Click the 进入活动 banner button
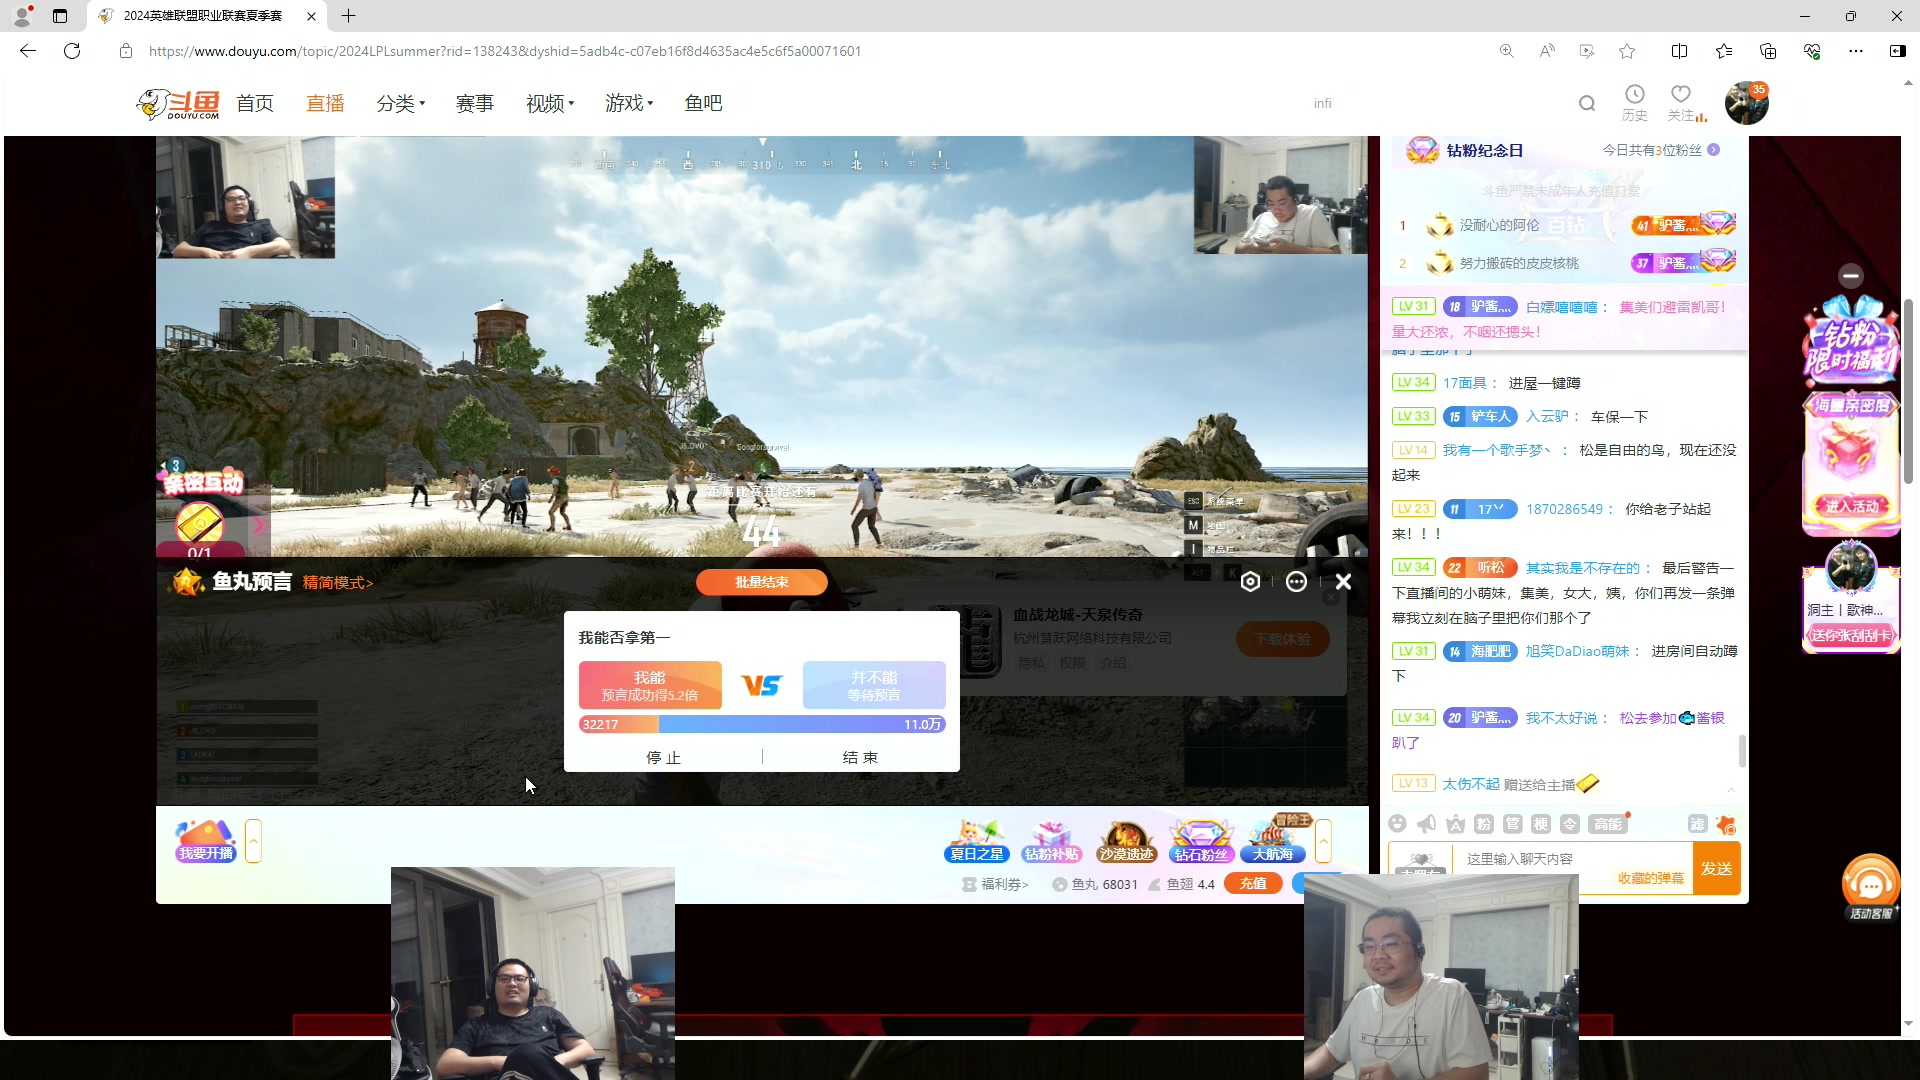Image resolution: width=1920 pixels, height=1080 pixels. point(1851,506)
